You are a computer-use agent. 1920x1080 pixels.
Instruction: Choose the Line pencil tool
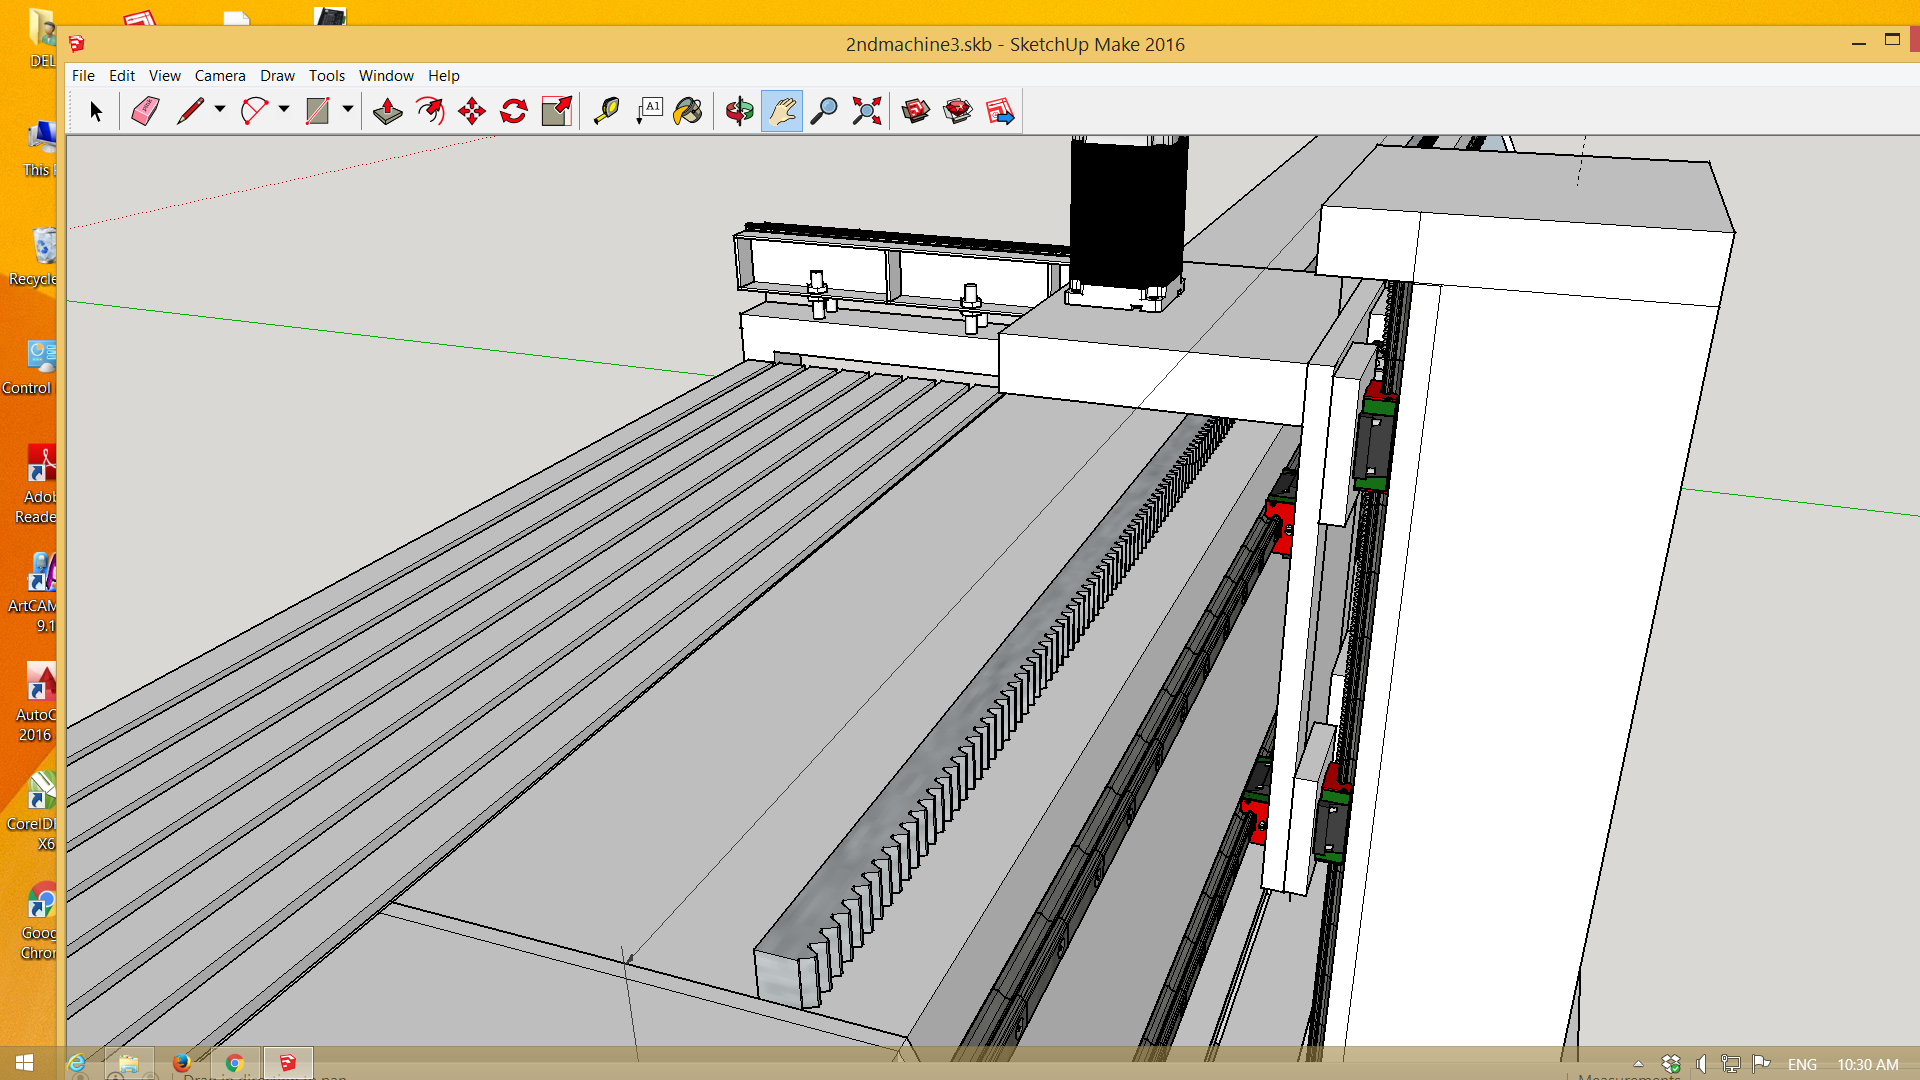(x=190, y=111)
